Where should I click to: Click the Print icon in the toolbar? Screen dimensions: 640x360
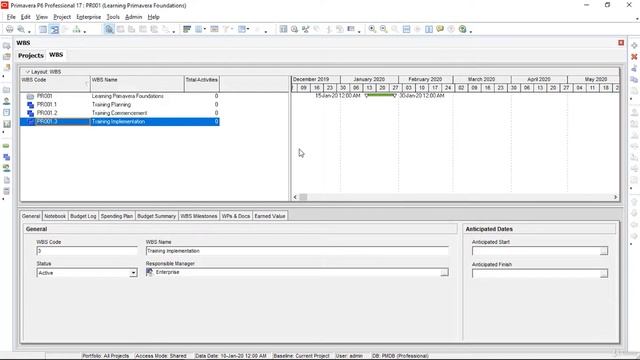coord(9,29)
